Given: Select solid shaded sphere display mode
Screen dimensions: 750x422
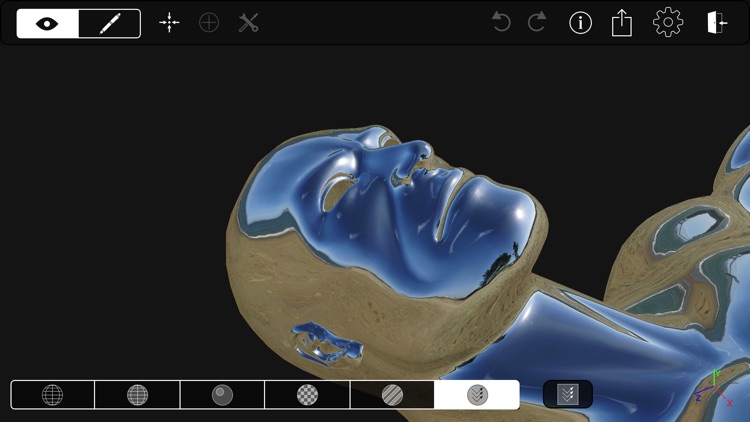Looking at the screenshot, I should point(222,395).
